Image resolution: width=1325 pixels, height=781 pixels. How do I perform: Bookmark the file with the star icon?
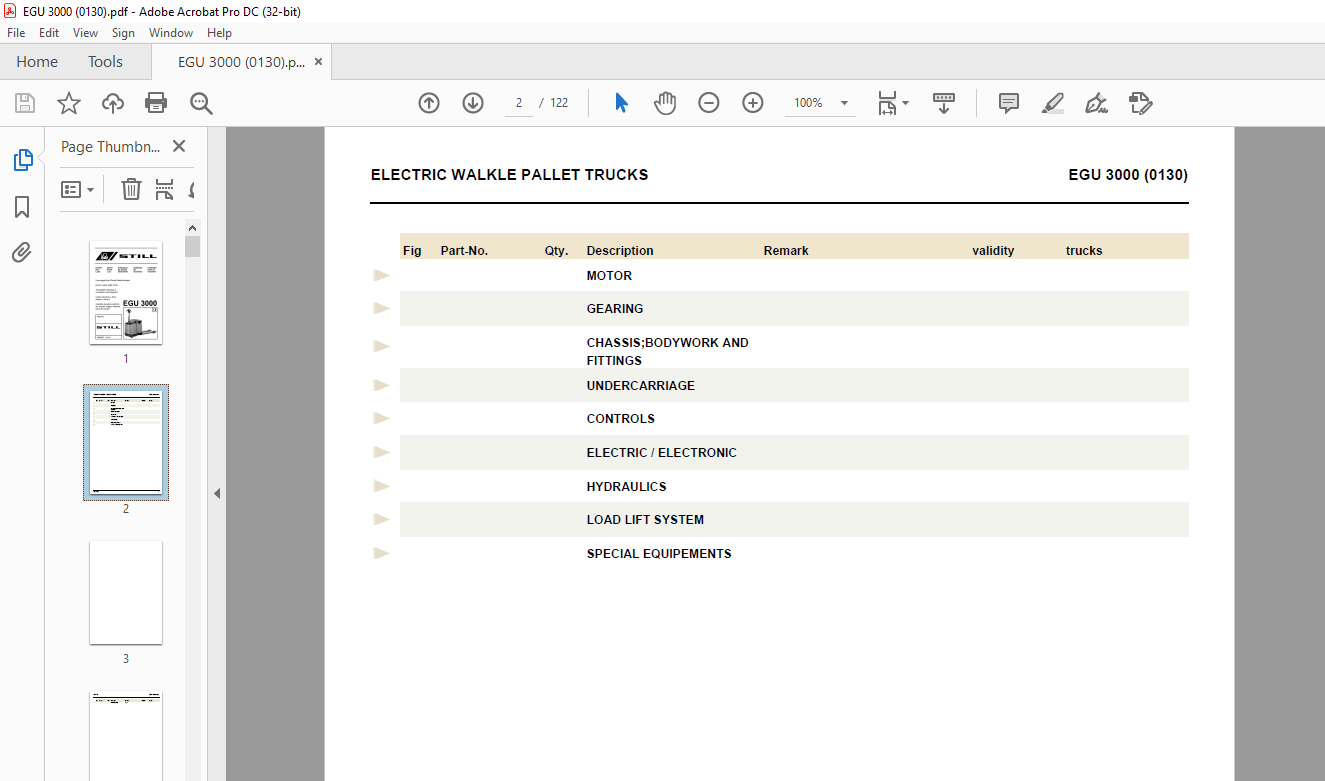(x=69, y=103)
